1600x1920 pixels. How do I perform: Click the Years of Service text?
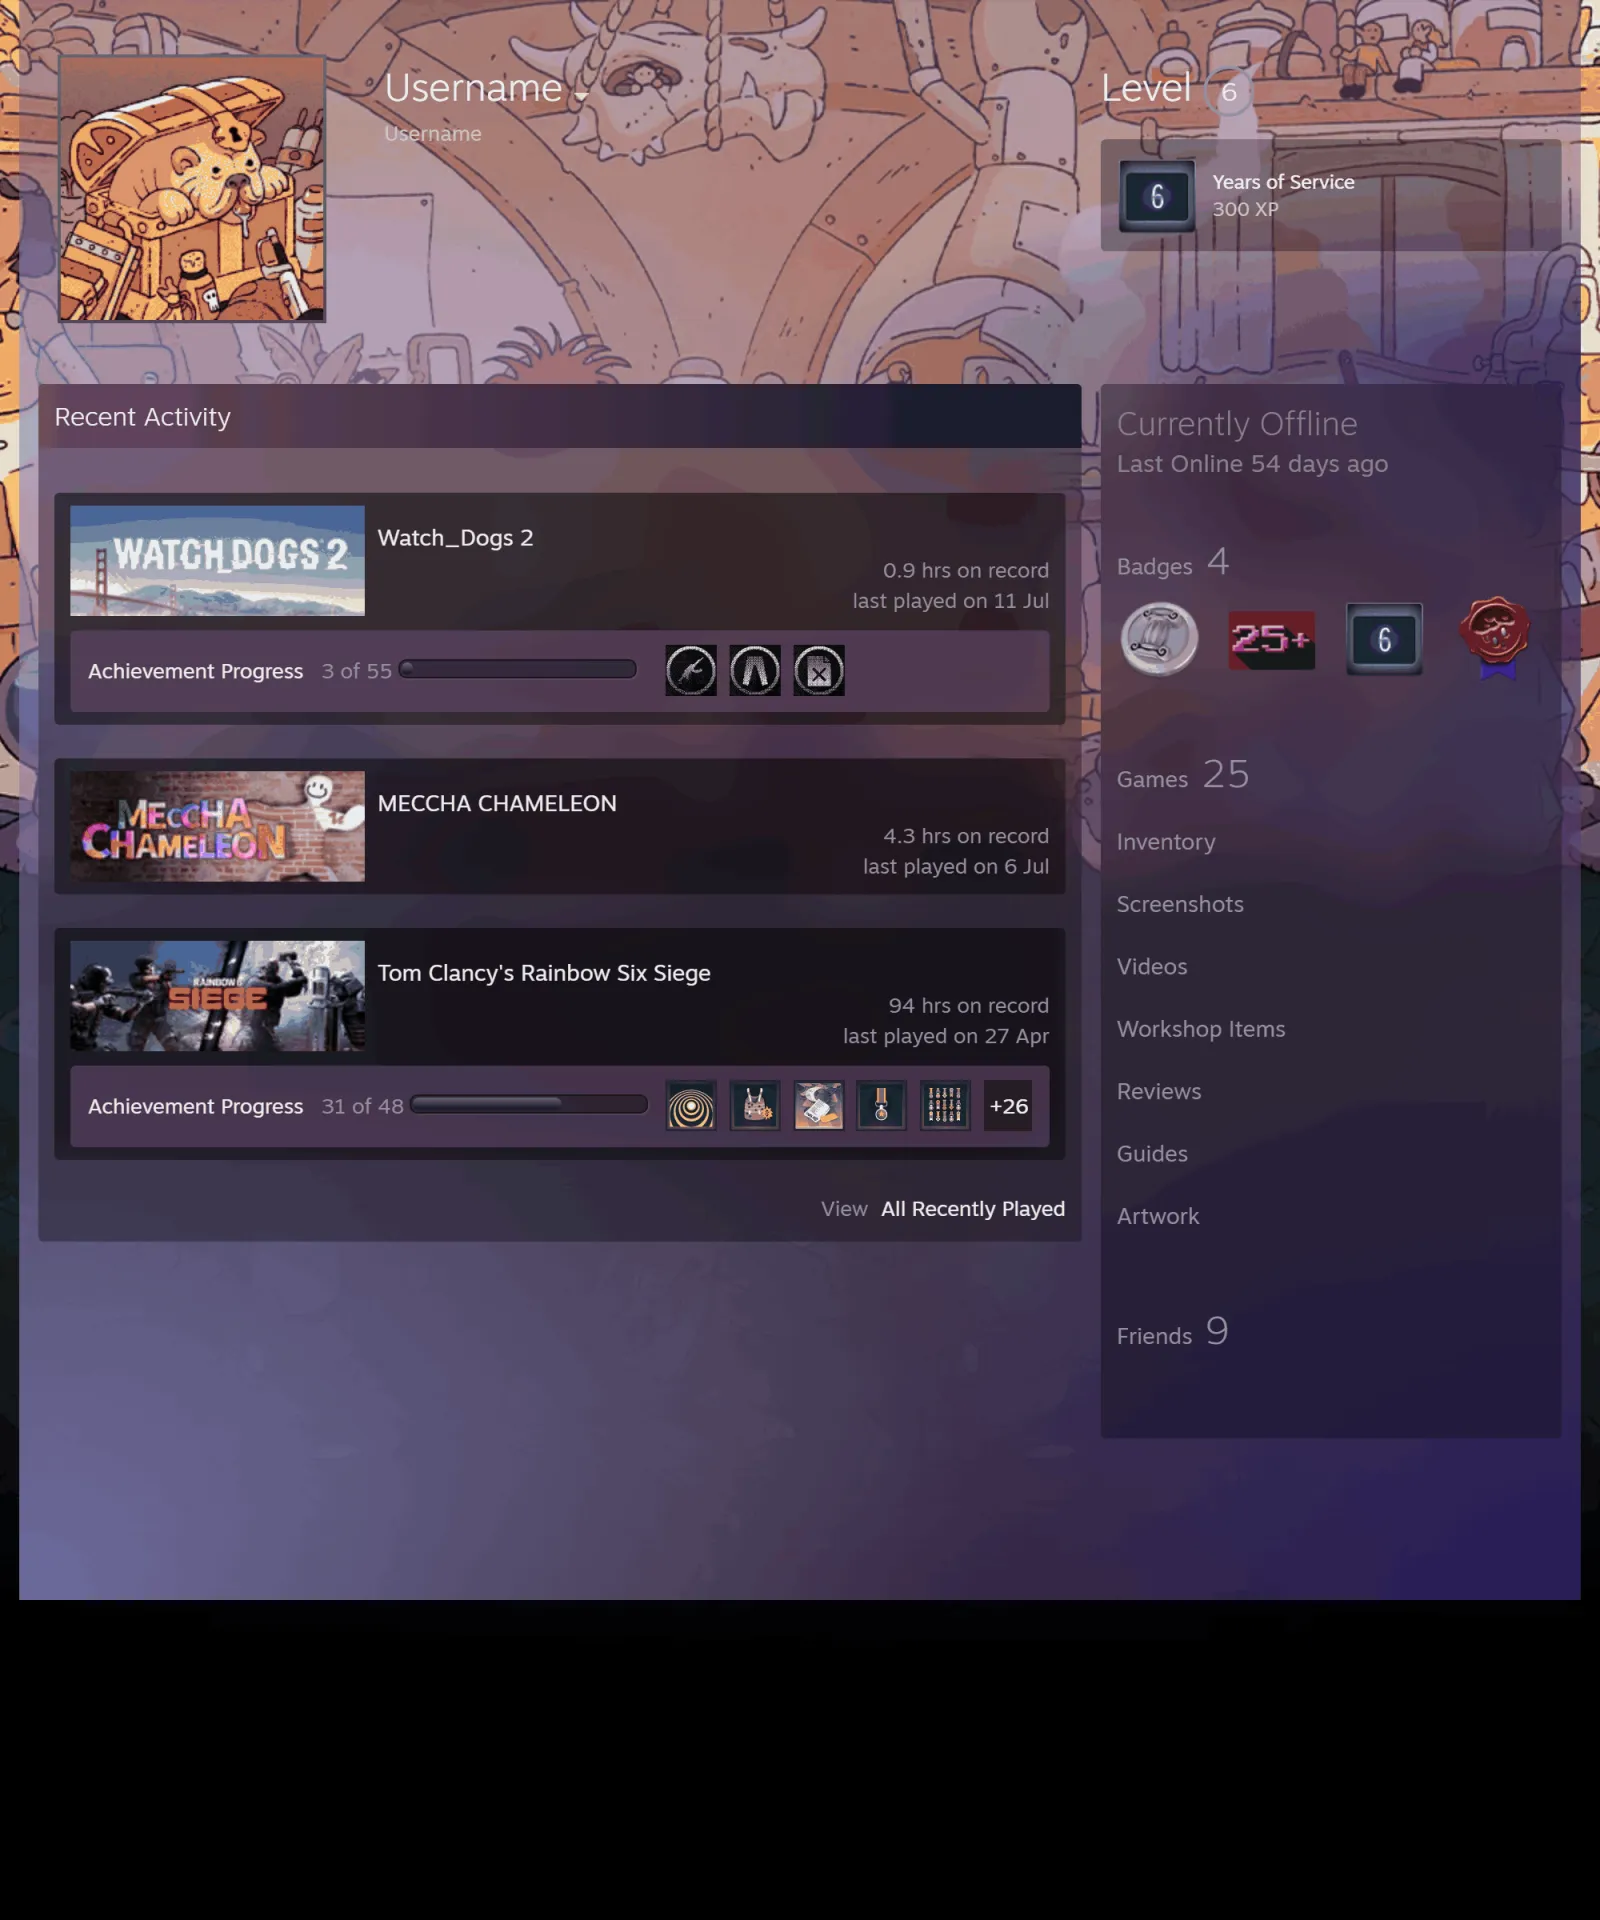[x=1283, y=182]
